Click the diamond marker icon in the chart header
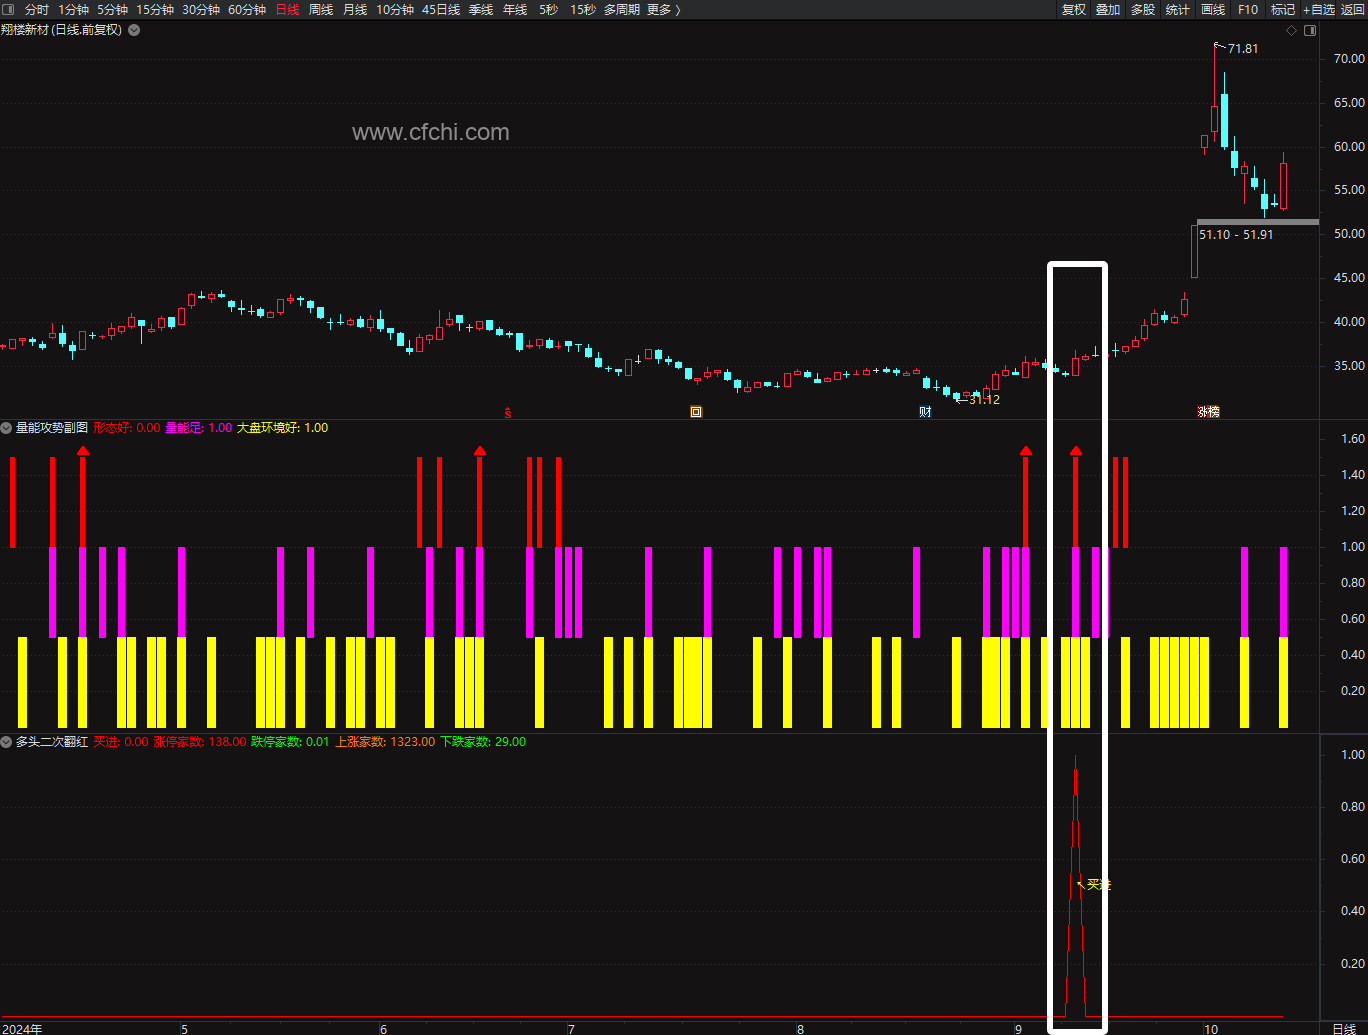 click(1291, 30)
